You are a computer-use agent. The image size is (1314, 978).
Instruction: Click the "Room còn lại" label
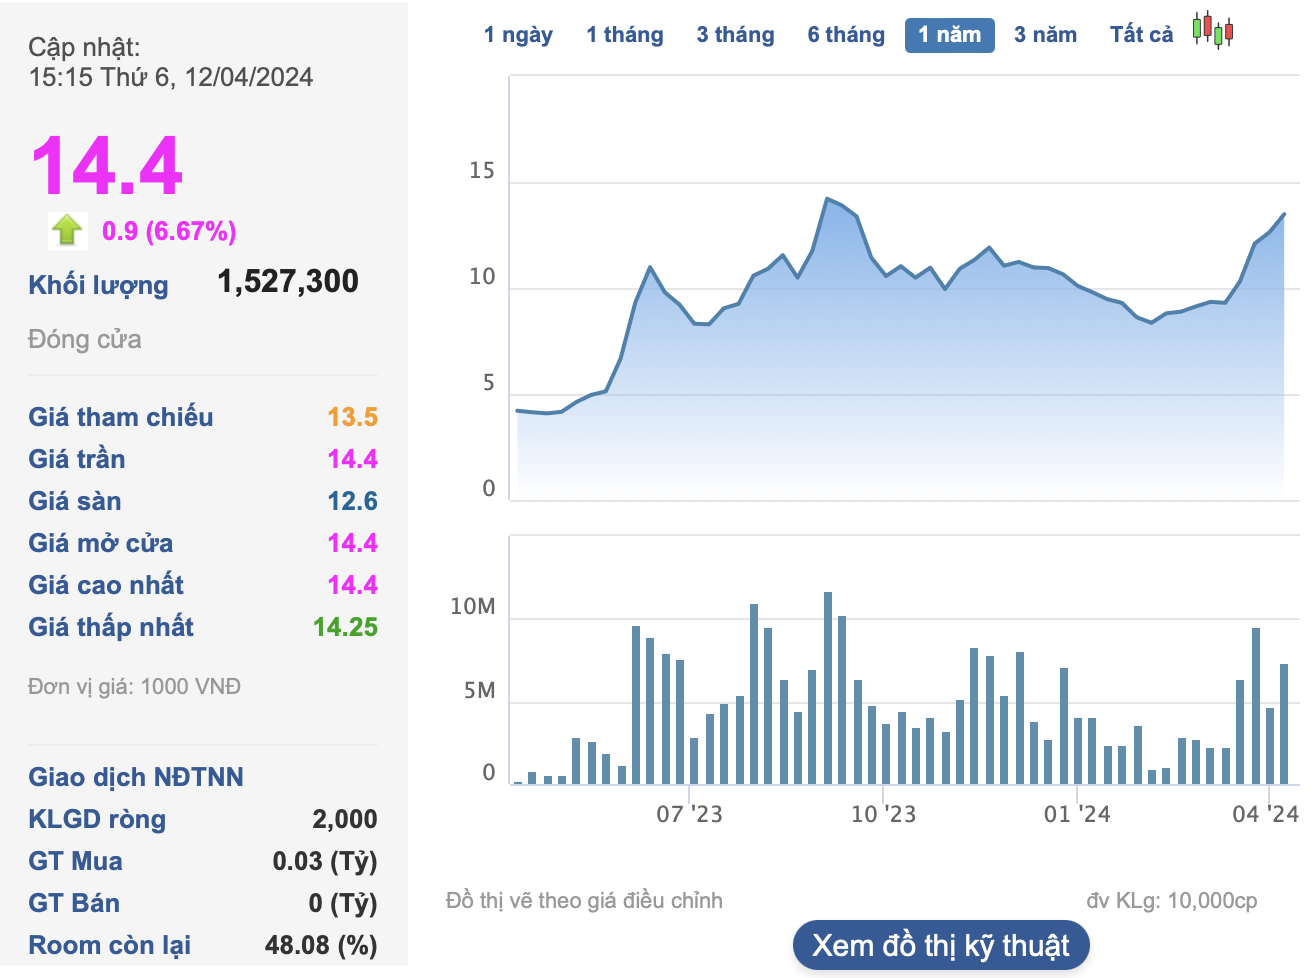pos(109,945)
